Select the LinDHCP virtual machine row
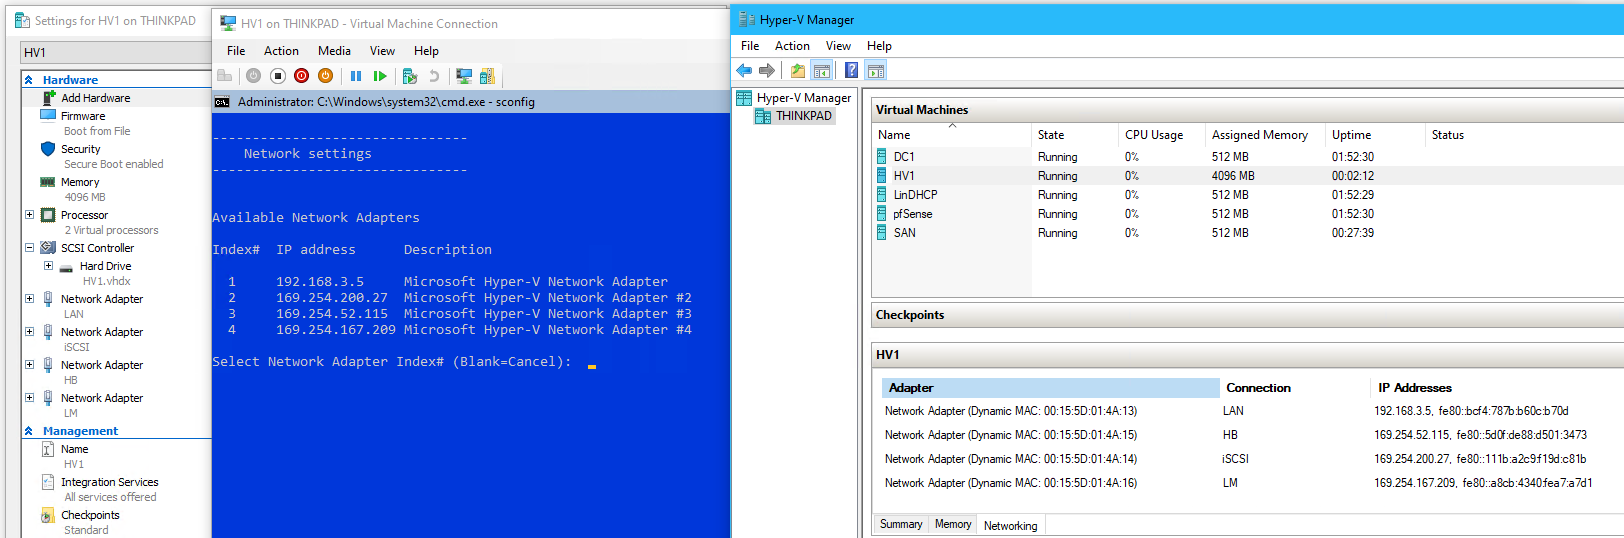The image size is (1624, 538). (1248, 195)
